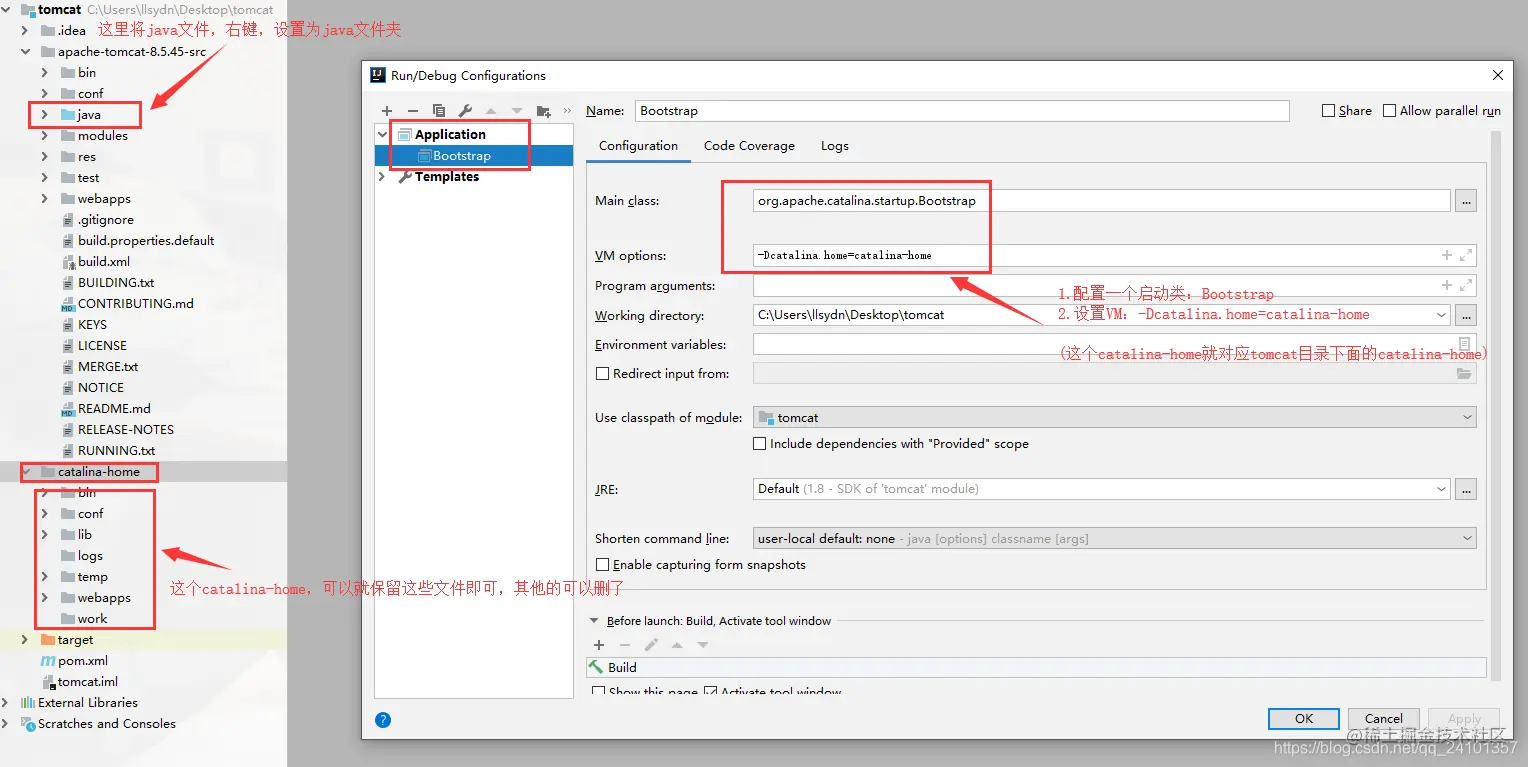This screenshot has height=767, width=1528.
Task: Tick the Show this page checkbox
Action: tap(598, 691)
